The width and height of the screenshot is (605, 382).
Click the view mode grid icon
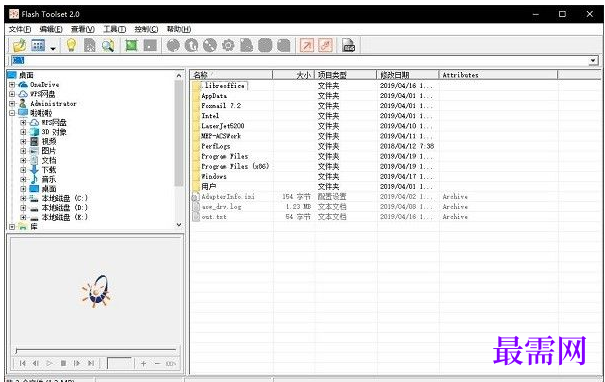38,46
